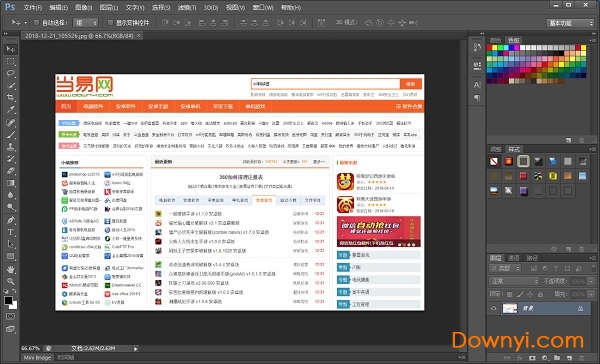This screenshot has height=364, width=600.
Task: Open the 不透明度 opacity slider arrow
Action: pyautogui.click(x=592, y=281)
